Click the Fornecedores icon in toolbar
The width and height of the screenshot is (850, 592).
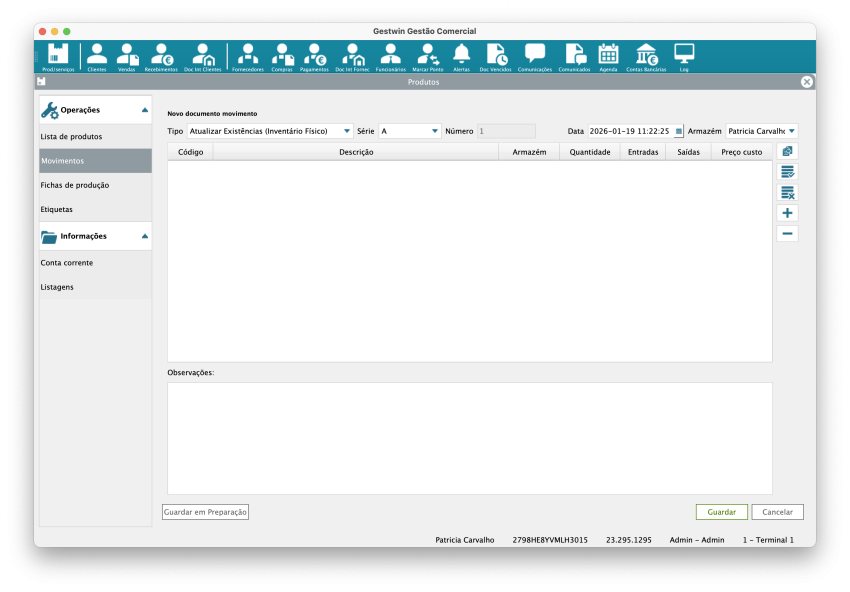coord(247,56)
